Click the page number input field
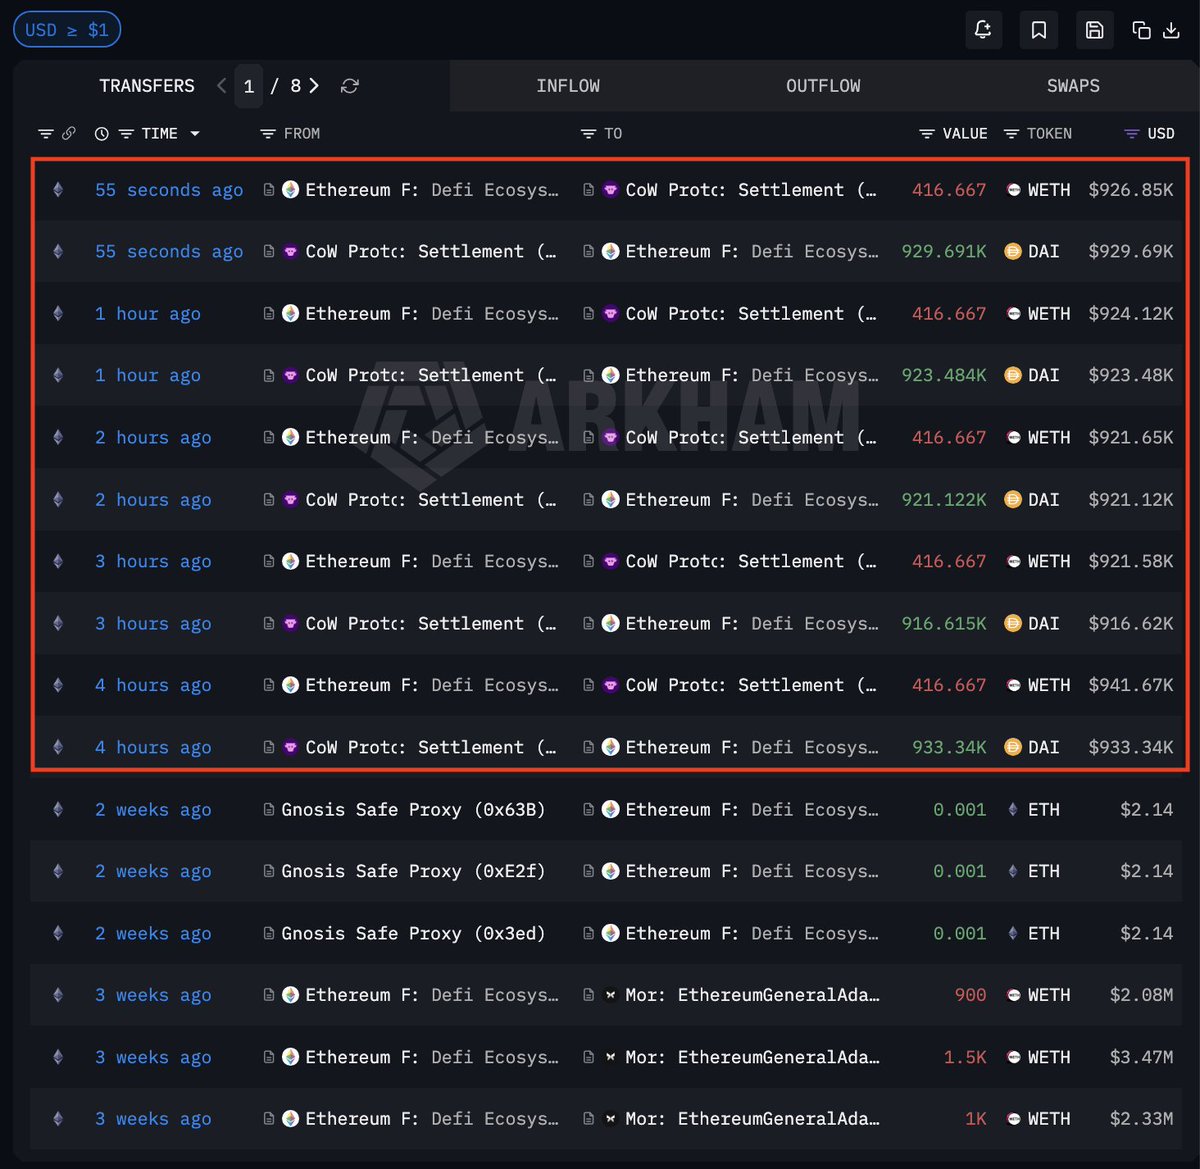 tap(249, 86)
